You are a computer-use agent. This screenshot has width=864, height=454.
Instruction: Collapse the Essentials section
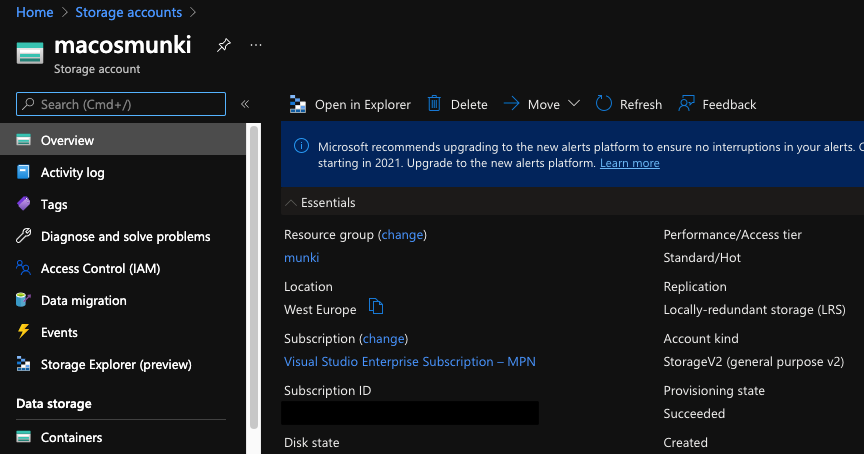click(x=290, y=203)
